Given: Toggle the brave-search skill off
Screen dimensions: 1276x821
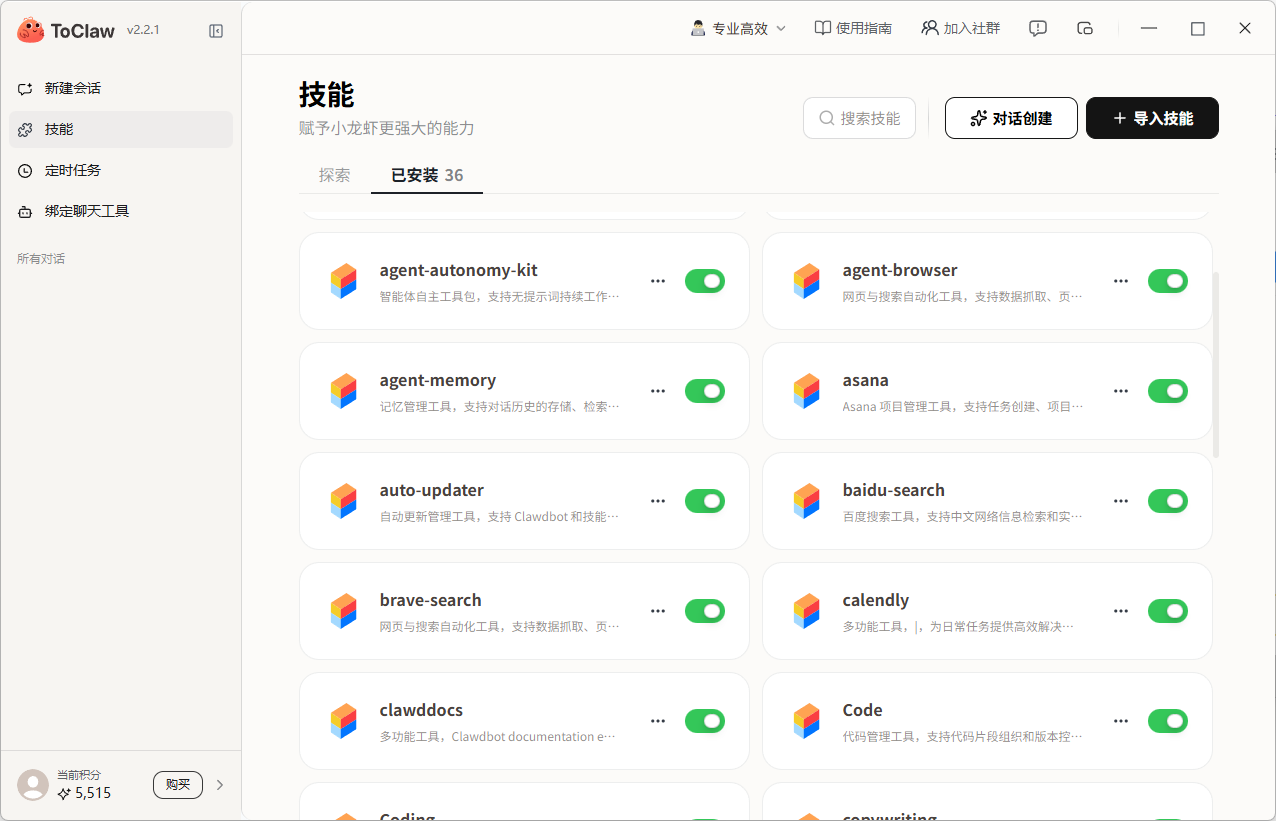Looking at the screenshot, I should click(705, 611).
